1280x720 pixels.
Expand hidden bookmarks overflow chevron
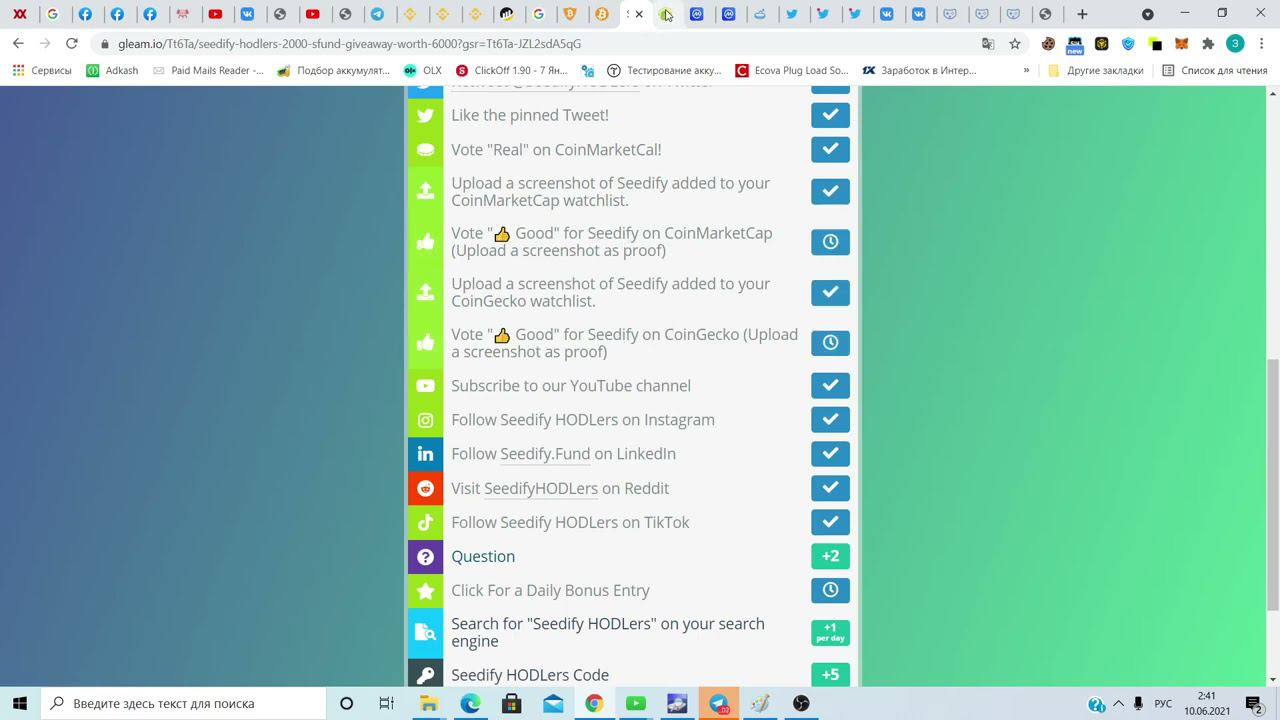(1026, 71)
